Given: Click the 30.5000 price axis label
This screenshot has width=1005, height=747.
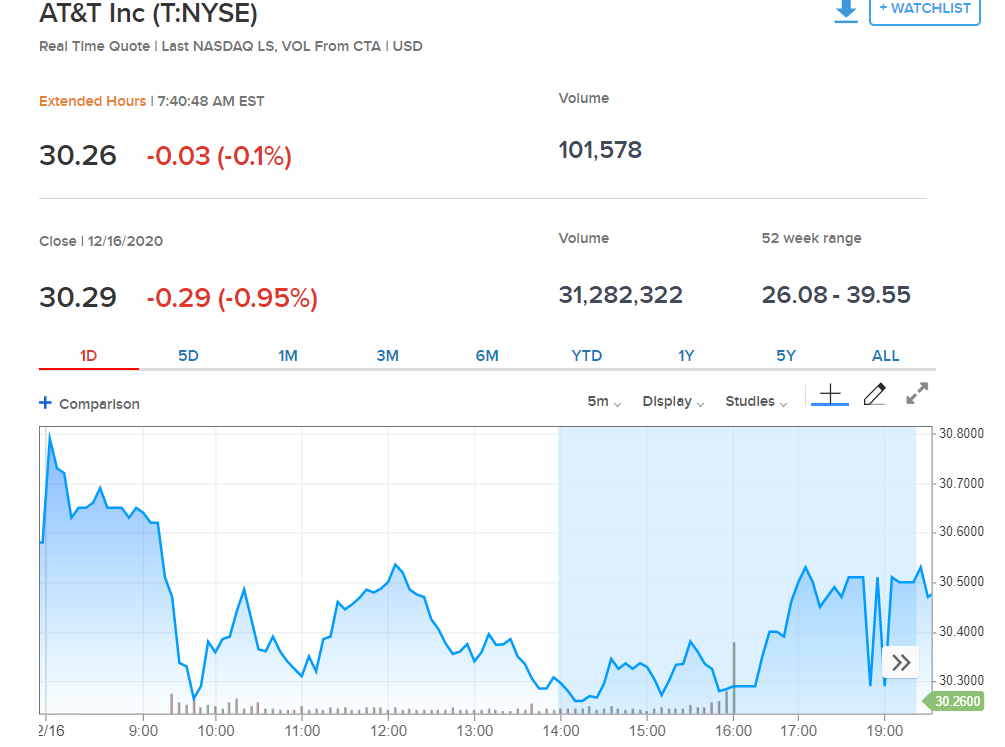Looking at the screenshot, I should coord(961,582).
